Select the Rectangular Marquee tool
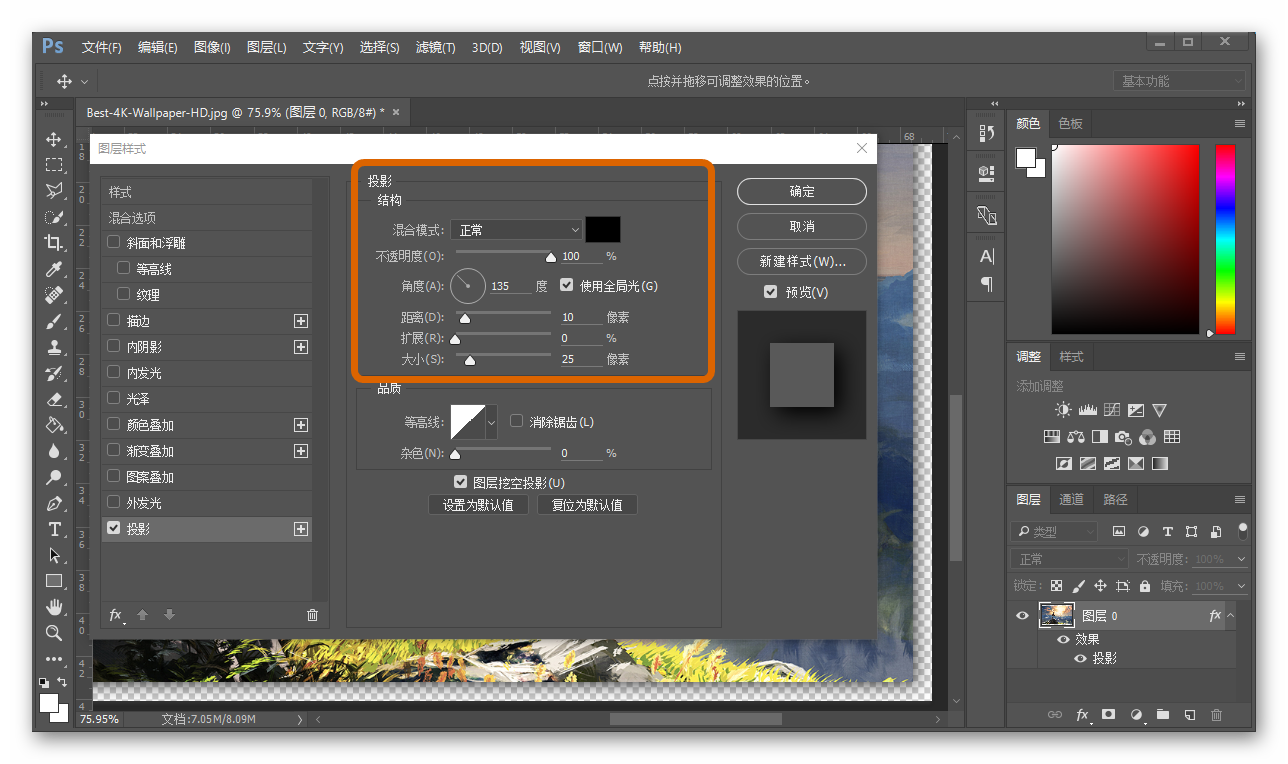 coord(54,165)
